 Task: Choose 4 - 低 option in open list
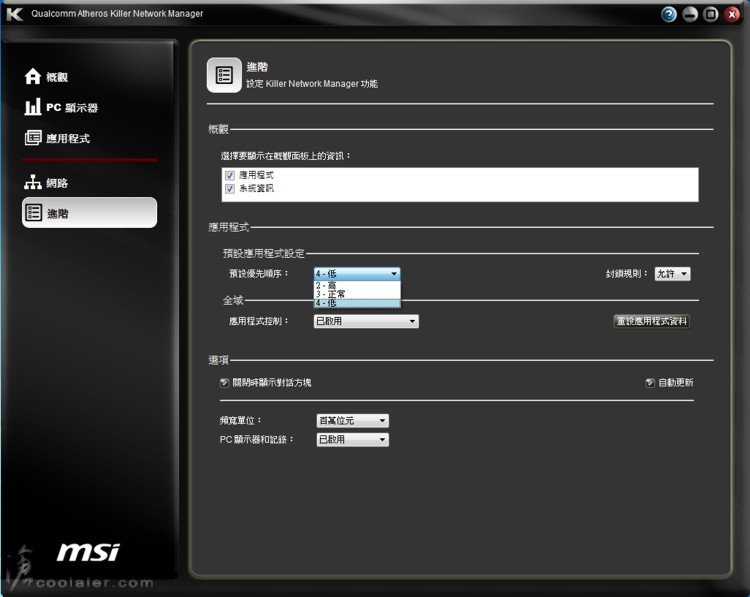[x=357, y=303]
